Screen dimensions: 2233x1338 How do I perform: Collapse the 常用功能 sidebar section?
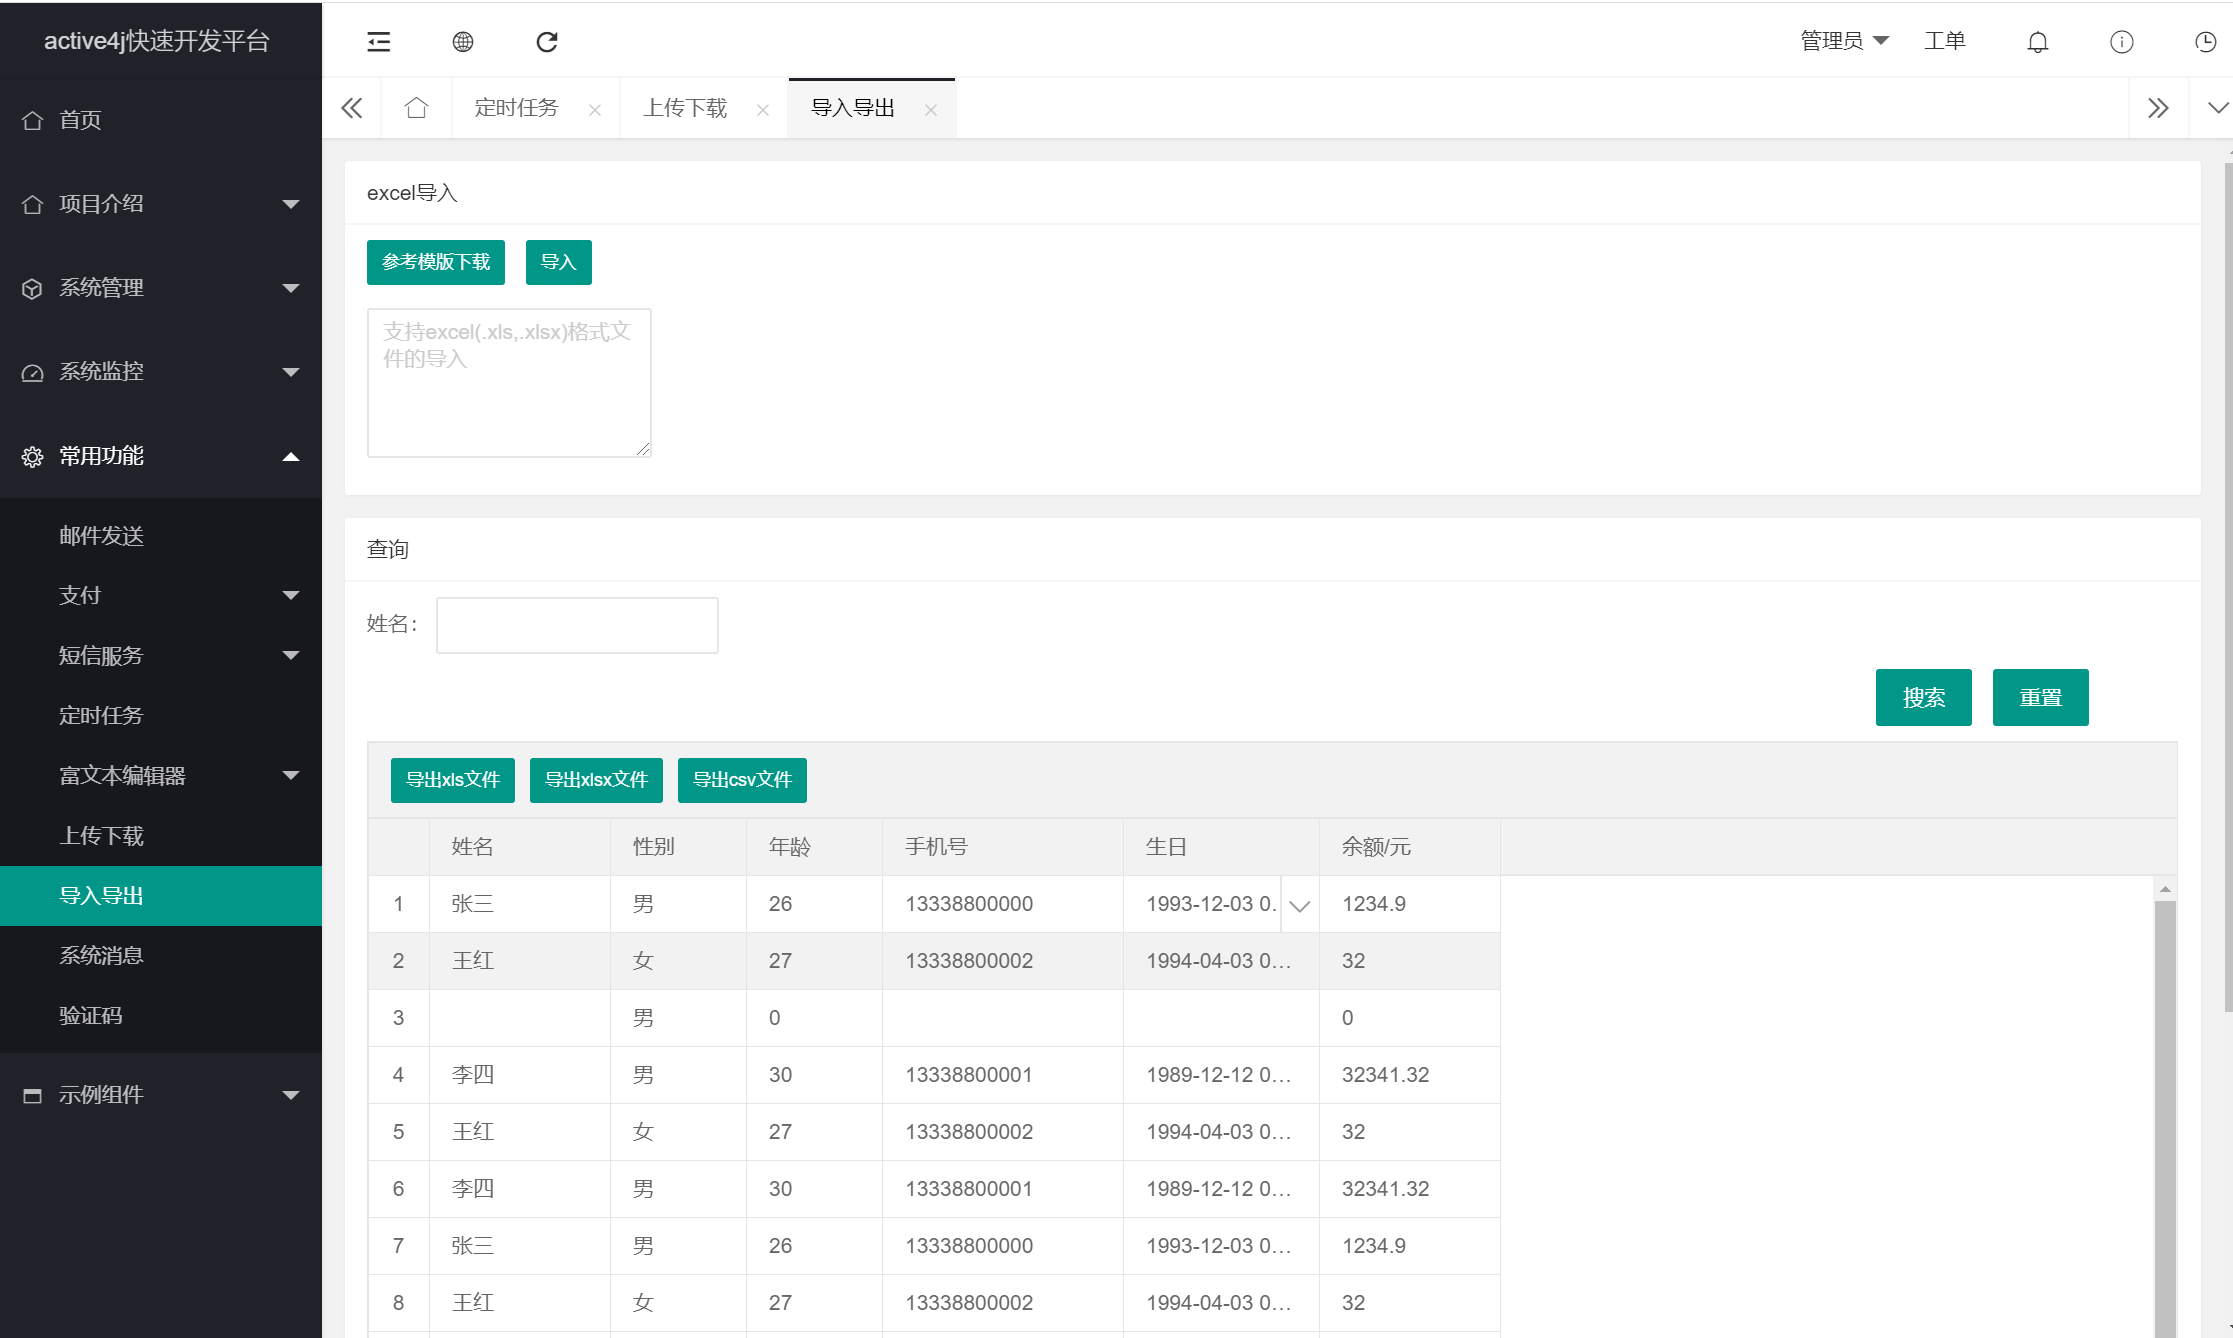(291, 456)
